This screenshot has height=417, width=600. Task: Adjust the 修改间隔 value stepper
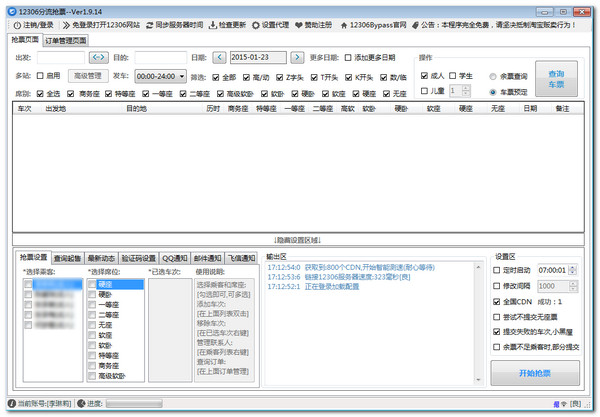coord(572,286)
